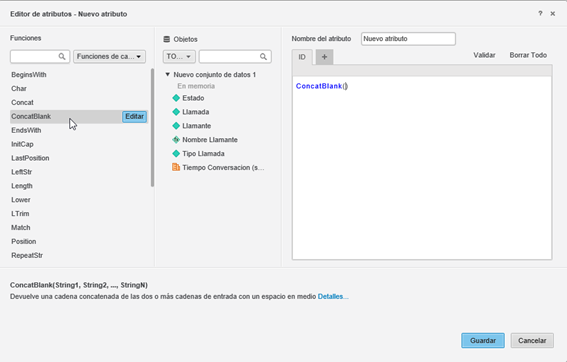567x362 pixels.
Task: Click the search magnifier in Objetos box
Action: coord(263,56)
